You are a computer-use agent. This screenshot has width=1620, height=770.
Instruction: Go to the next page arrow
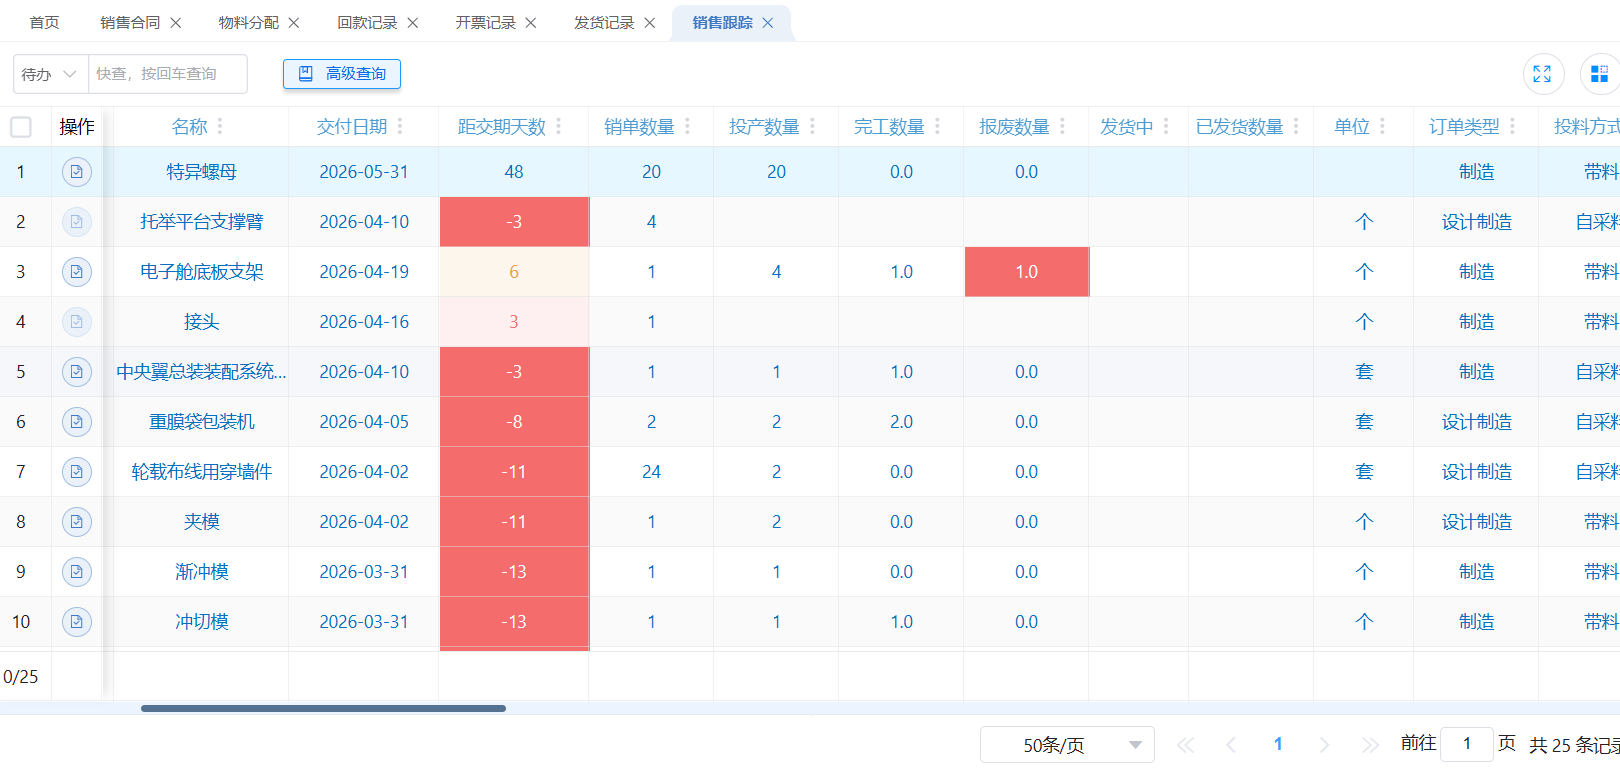pos(1324,745)
